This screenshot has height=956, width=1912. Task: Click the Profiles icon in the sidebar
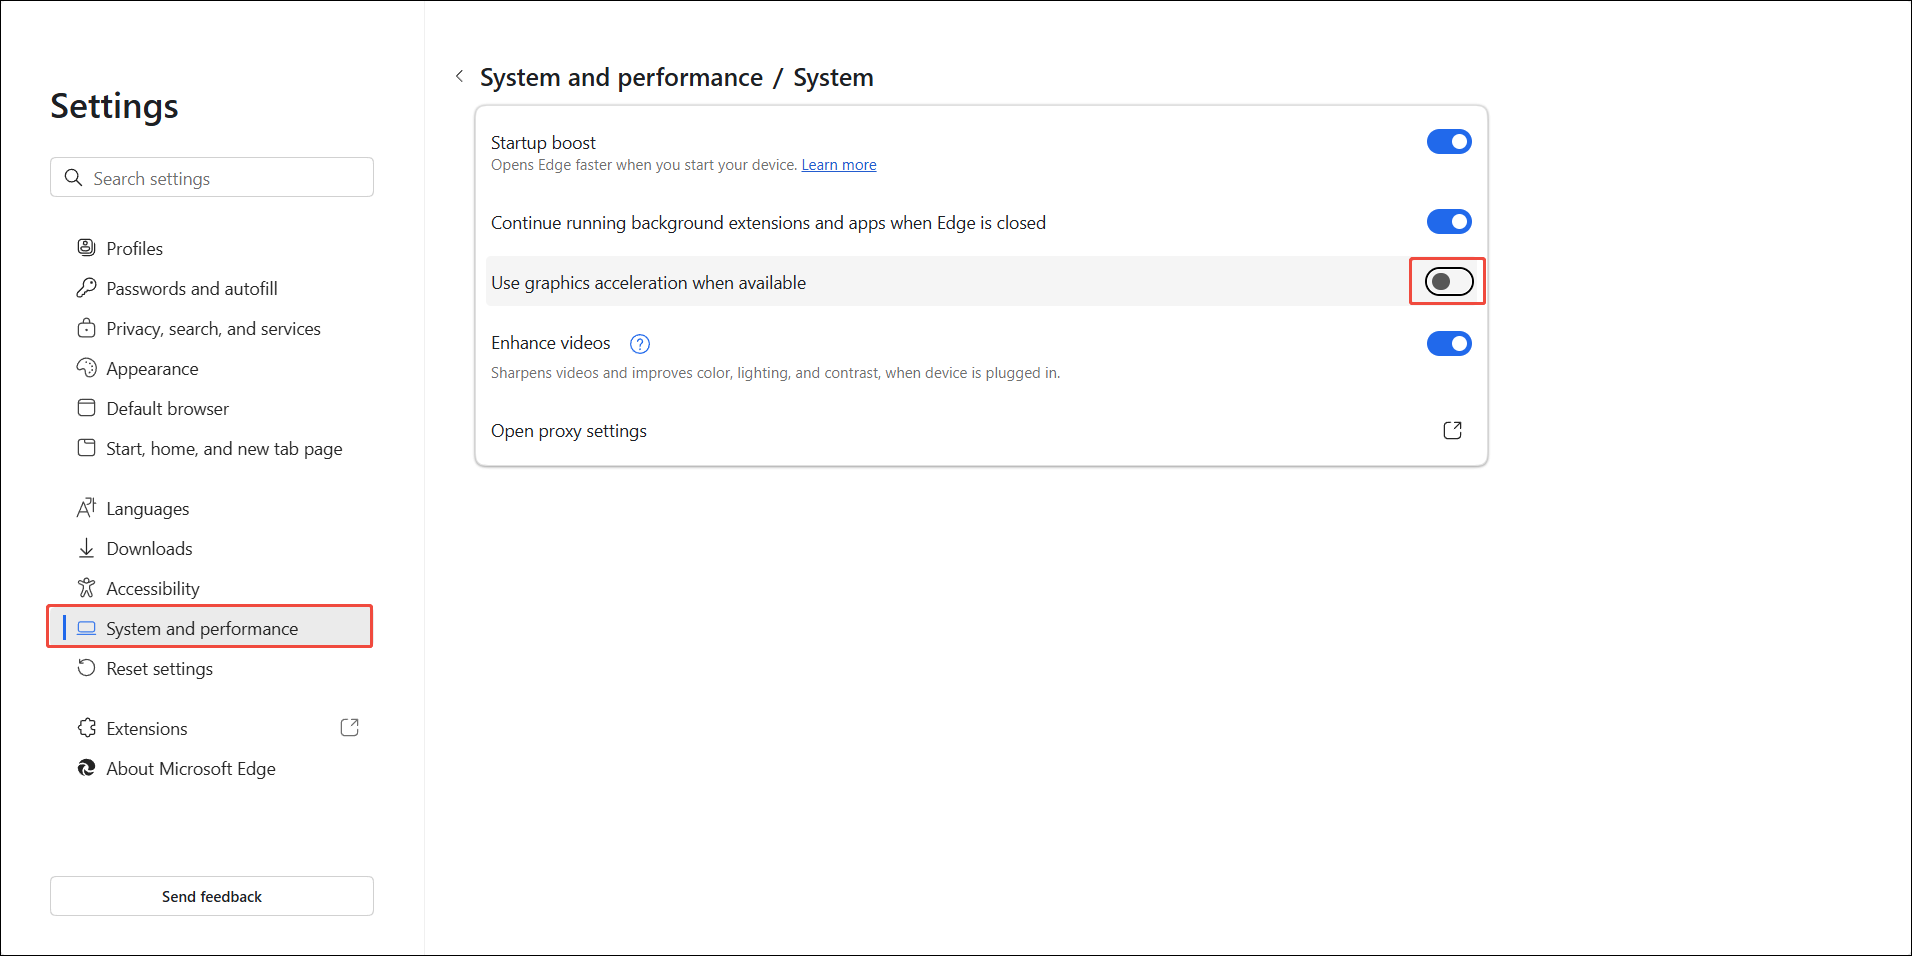point(87,247)
